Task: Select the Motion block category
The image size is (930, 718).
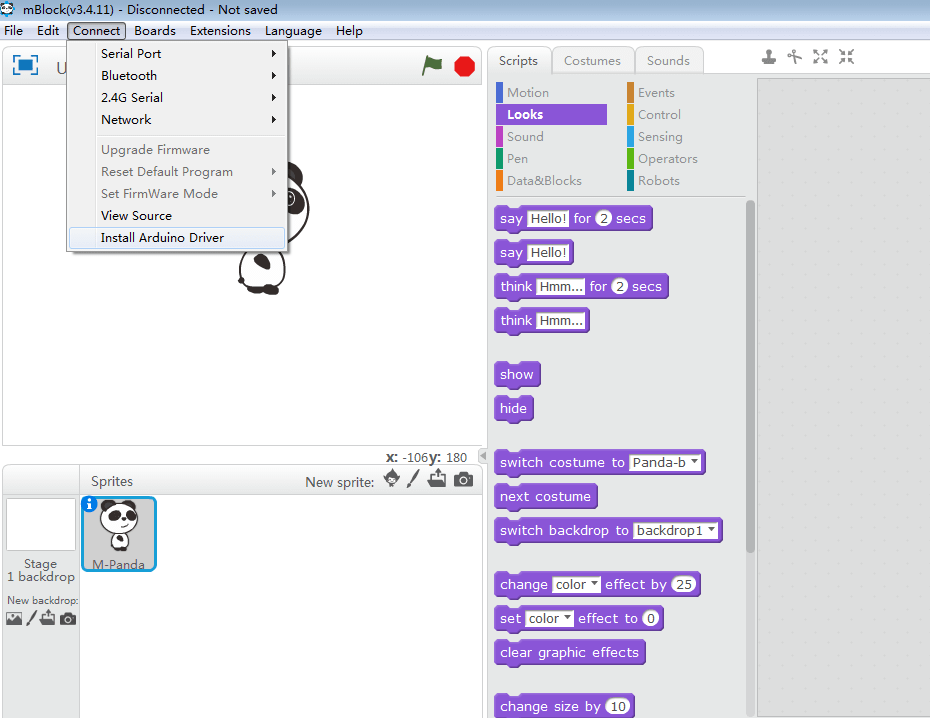Action: tap(551, 92)
